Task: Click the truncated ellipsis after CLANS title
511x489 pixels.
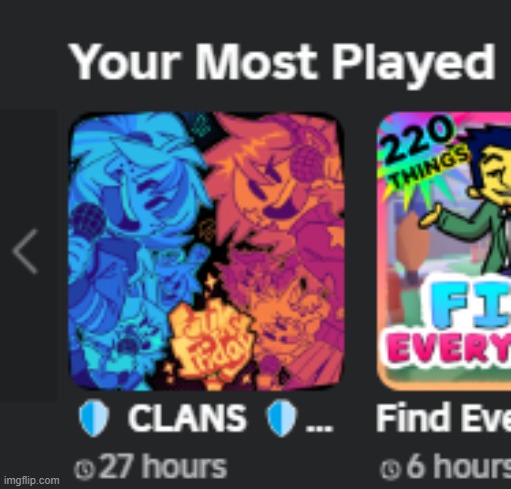Action: (x=319, y=428)
